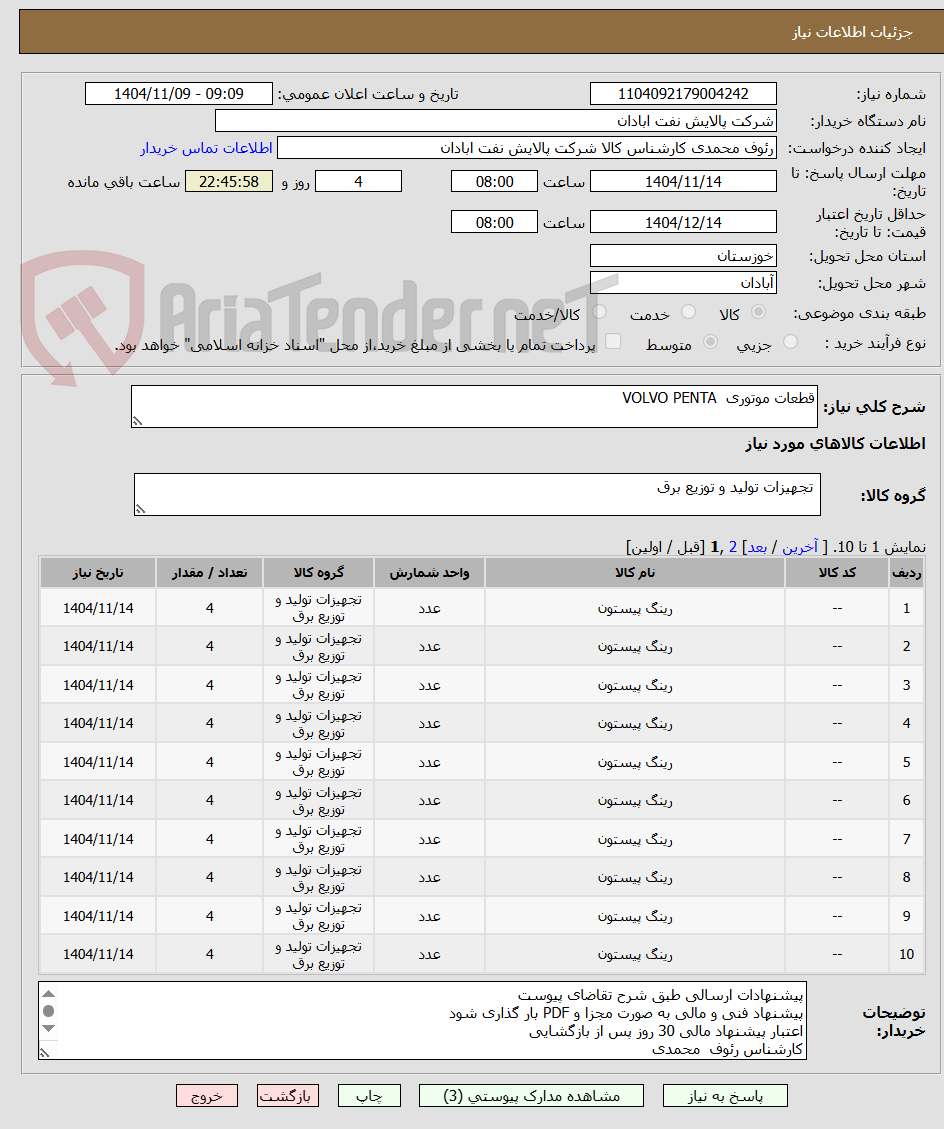Click the quantity cell in row 7

click(x=210, y=839)
